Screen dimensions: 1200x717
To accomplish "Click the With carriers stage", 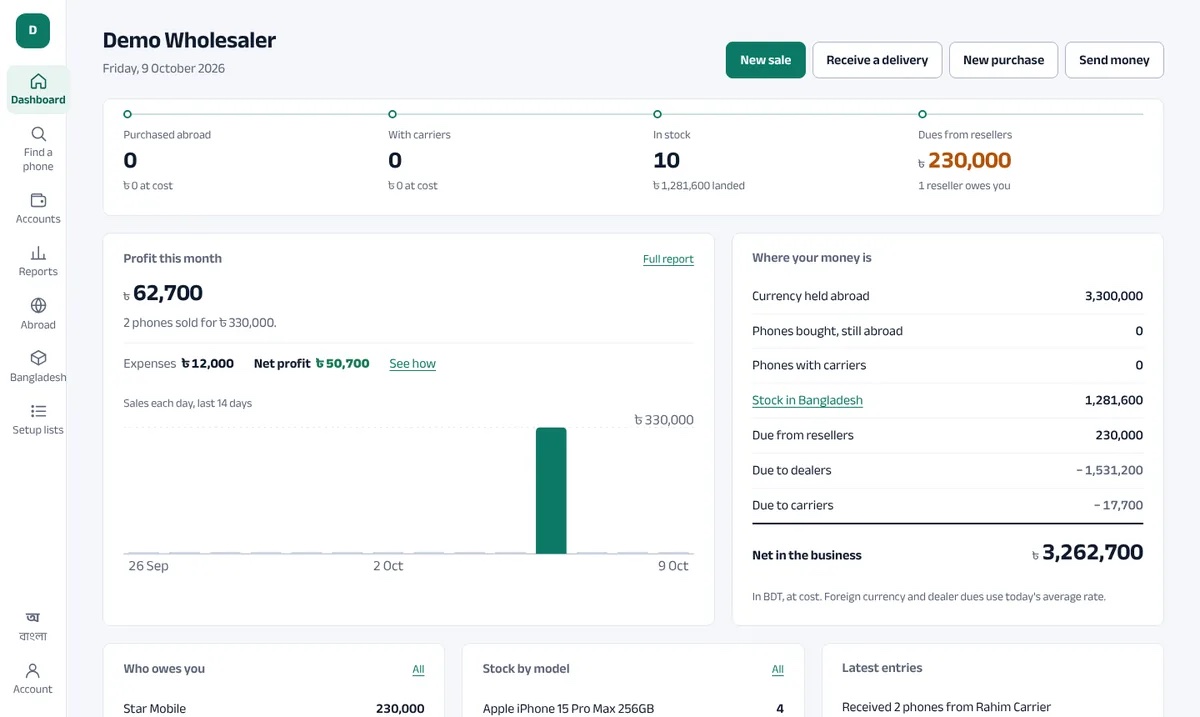I will 421,135.
